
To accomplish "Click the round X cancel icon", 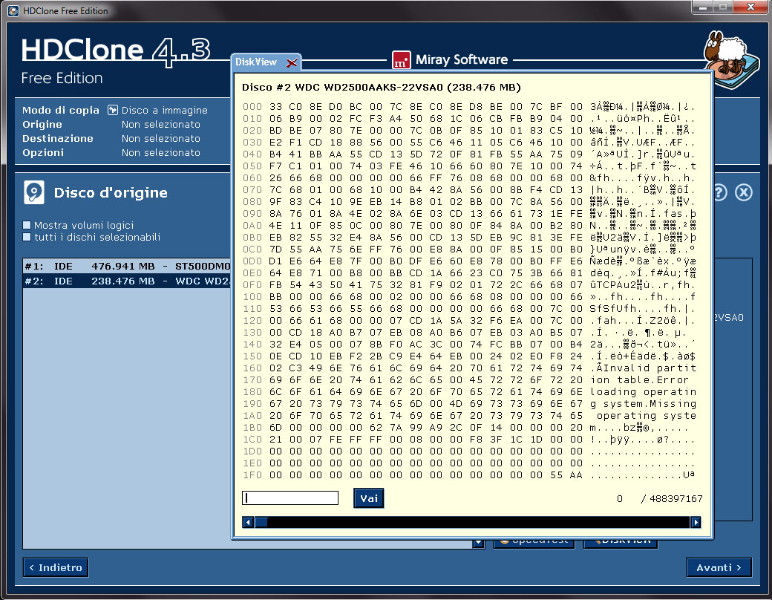I will tap(743, 192).
